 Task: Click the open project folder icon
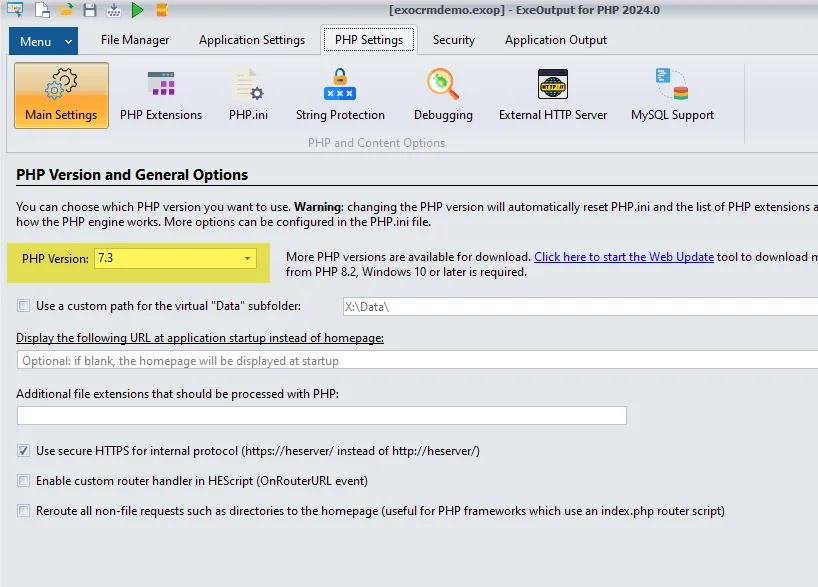click(66, 10)
